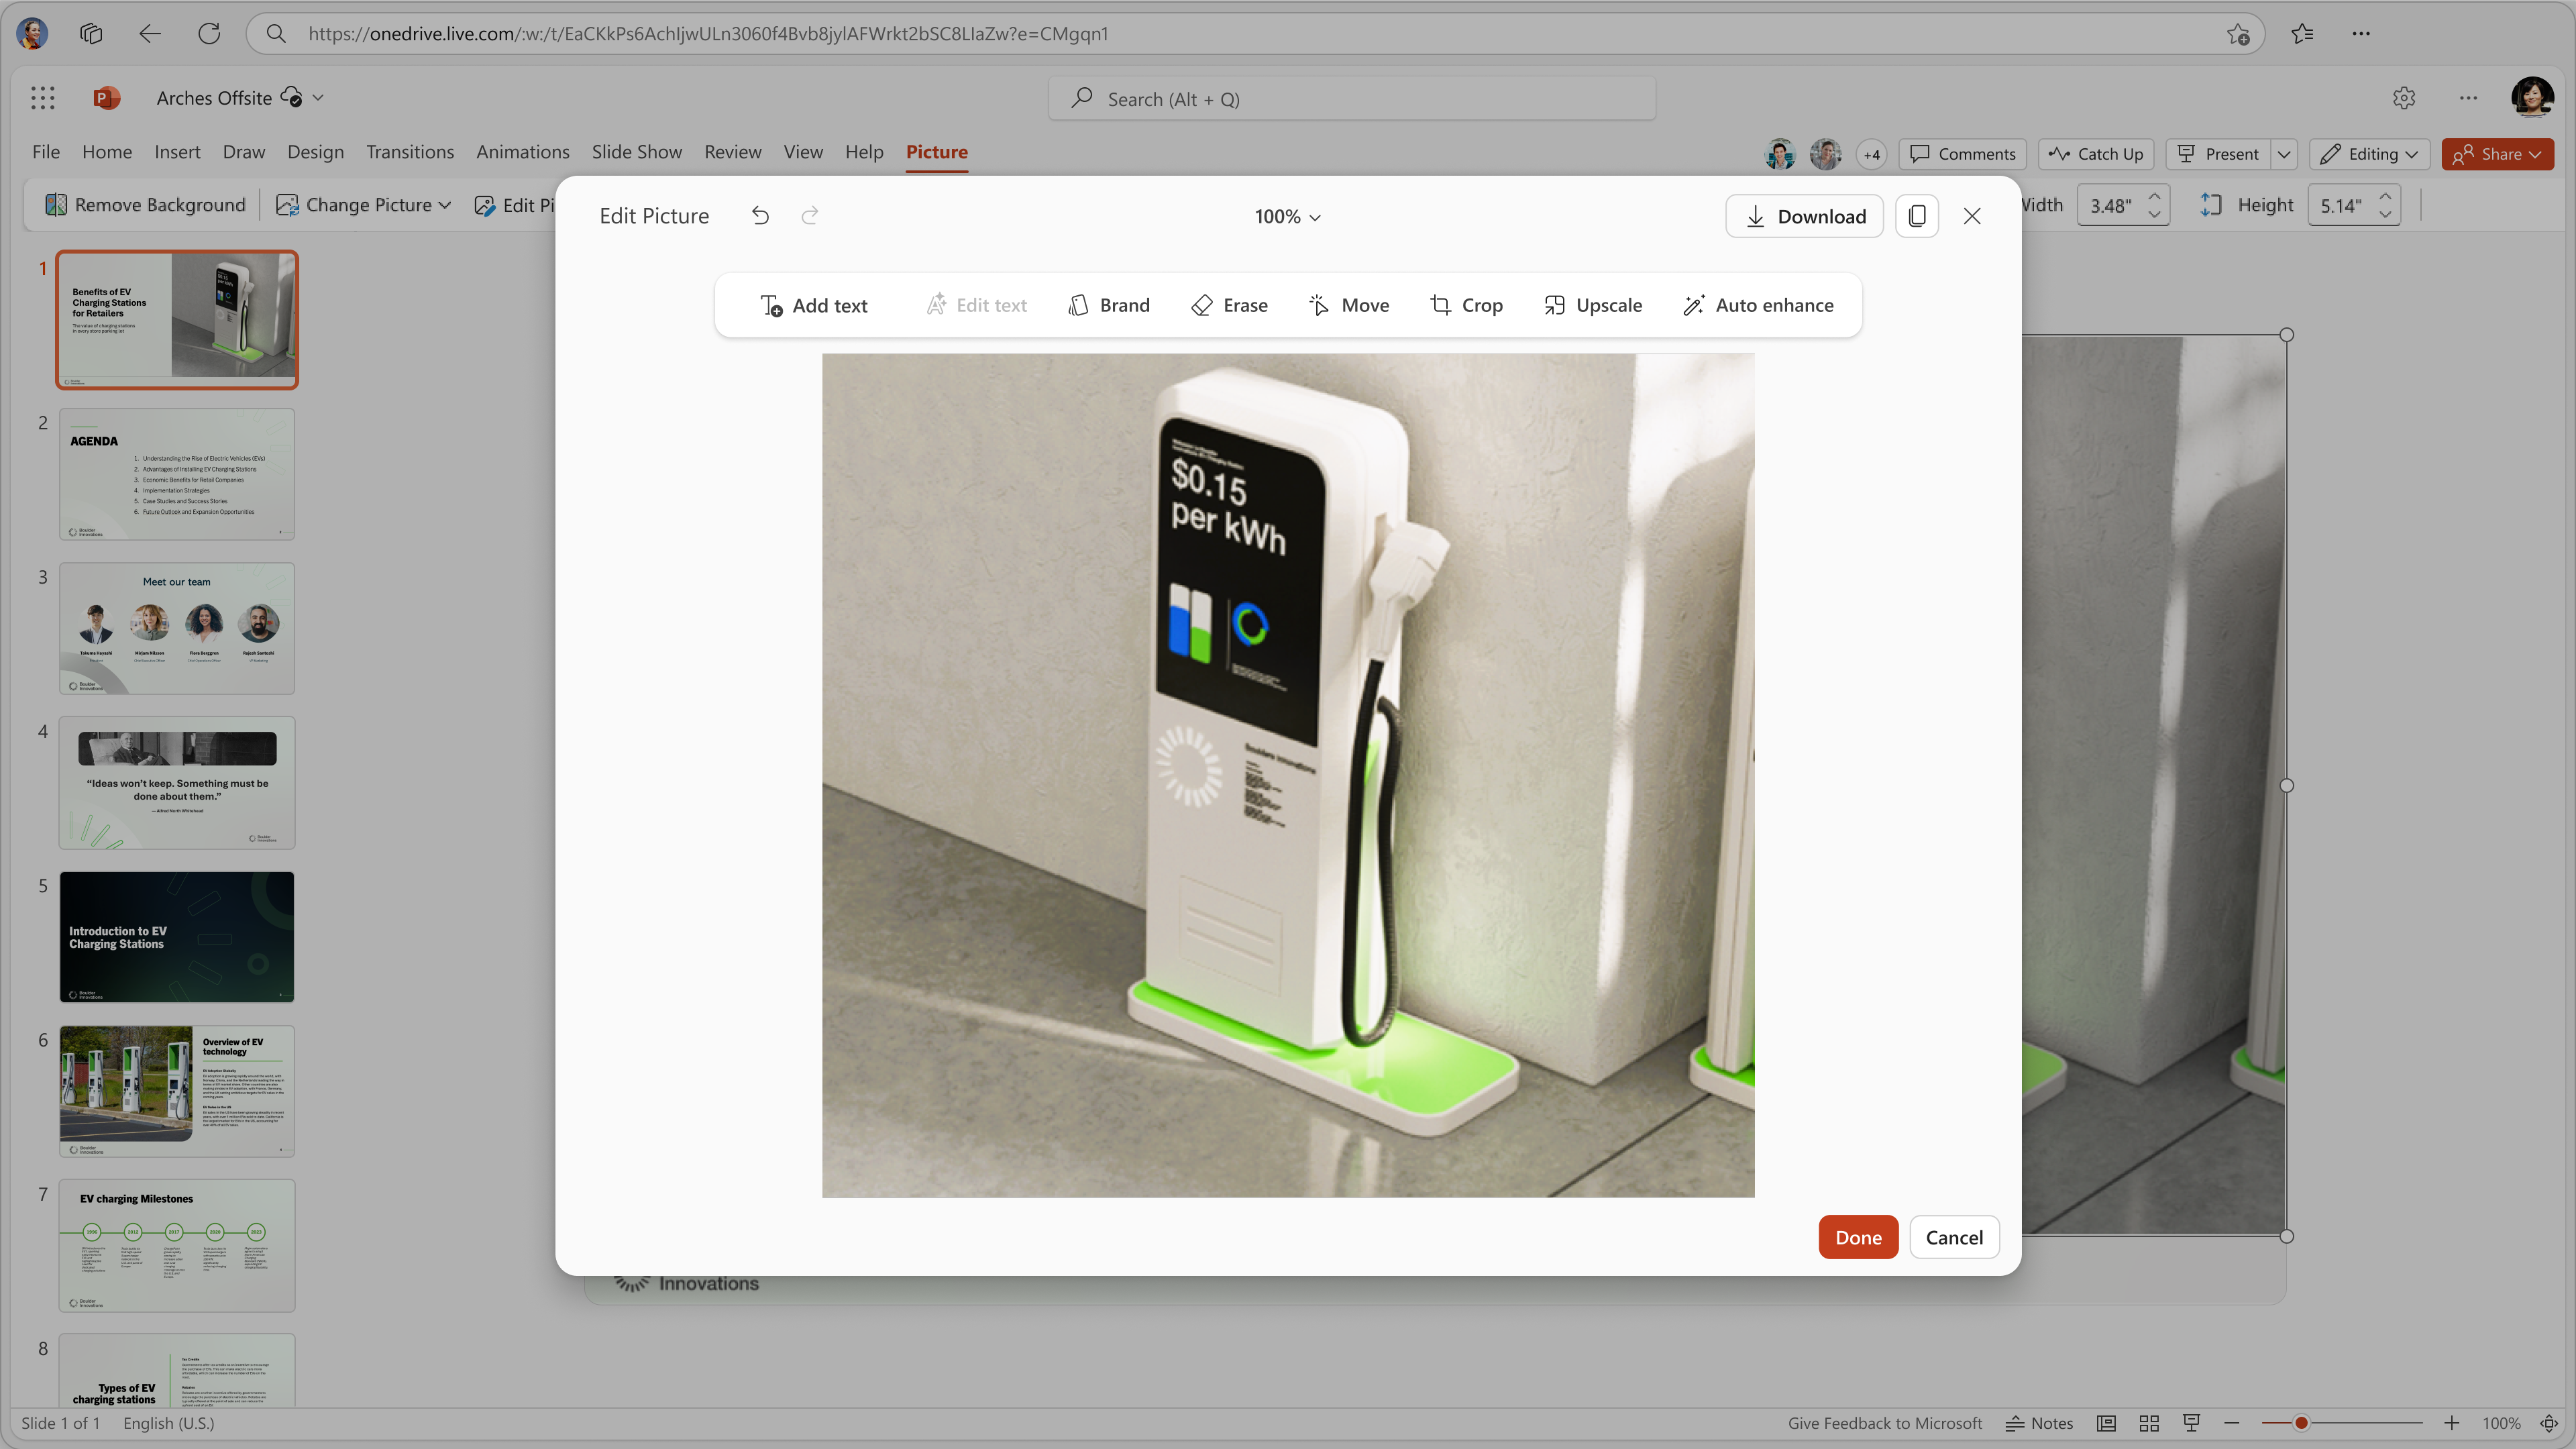
Task: Click the Done button
Action: point(1858,1237)
